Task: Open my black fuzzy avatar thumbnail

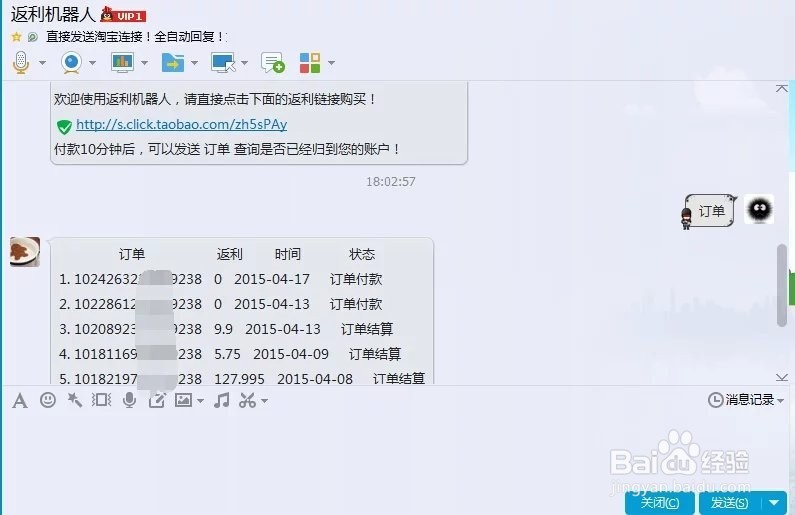Action: (759, 209)
